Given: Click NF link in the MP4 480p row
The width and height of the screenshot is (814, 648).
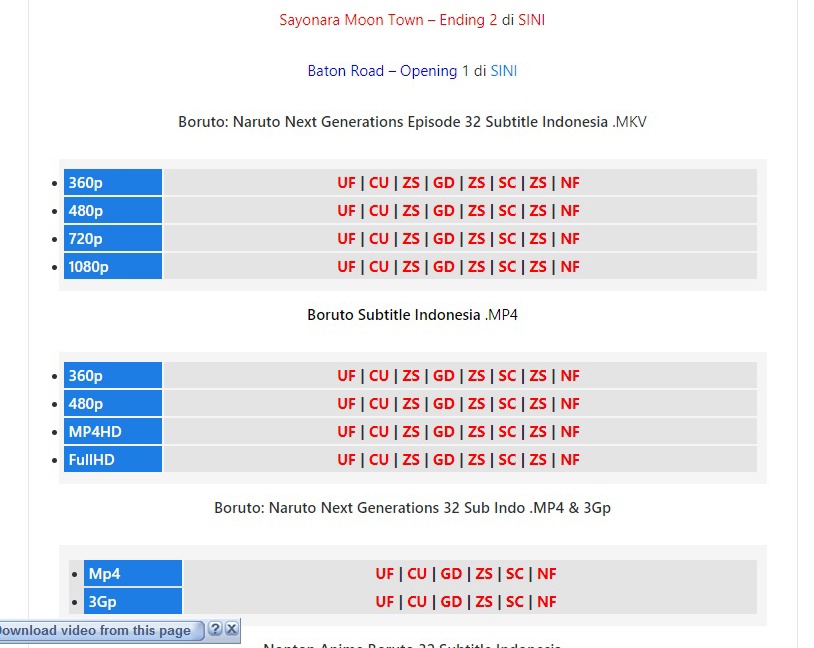Looking at the screenshot, I should (x=569, y=404).
